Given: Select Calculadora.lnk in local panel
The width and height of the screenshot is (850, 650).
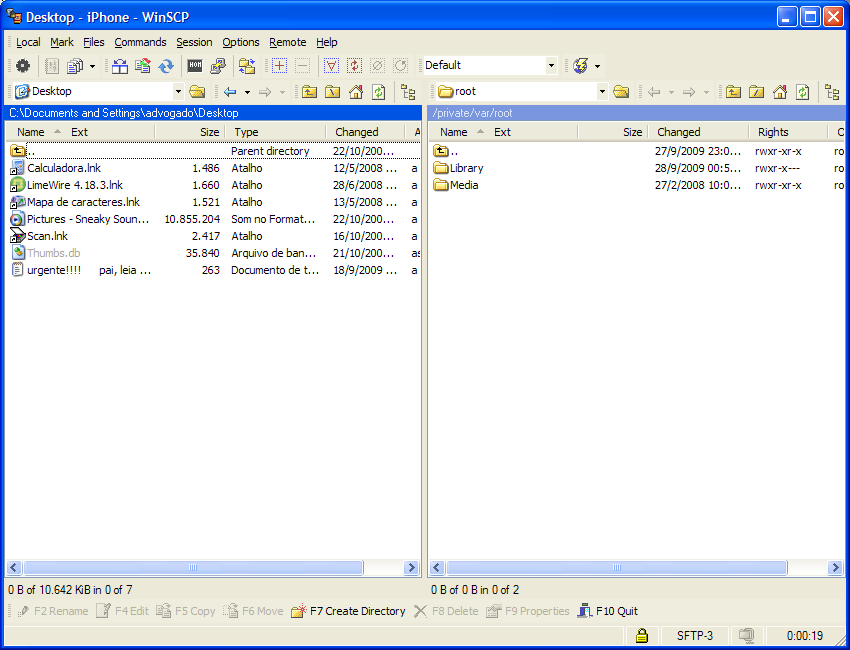Looking at the screenshot, I should click(x=64, y=168).
